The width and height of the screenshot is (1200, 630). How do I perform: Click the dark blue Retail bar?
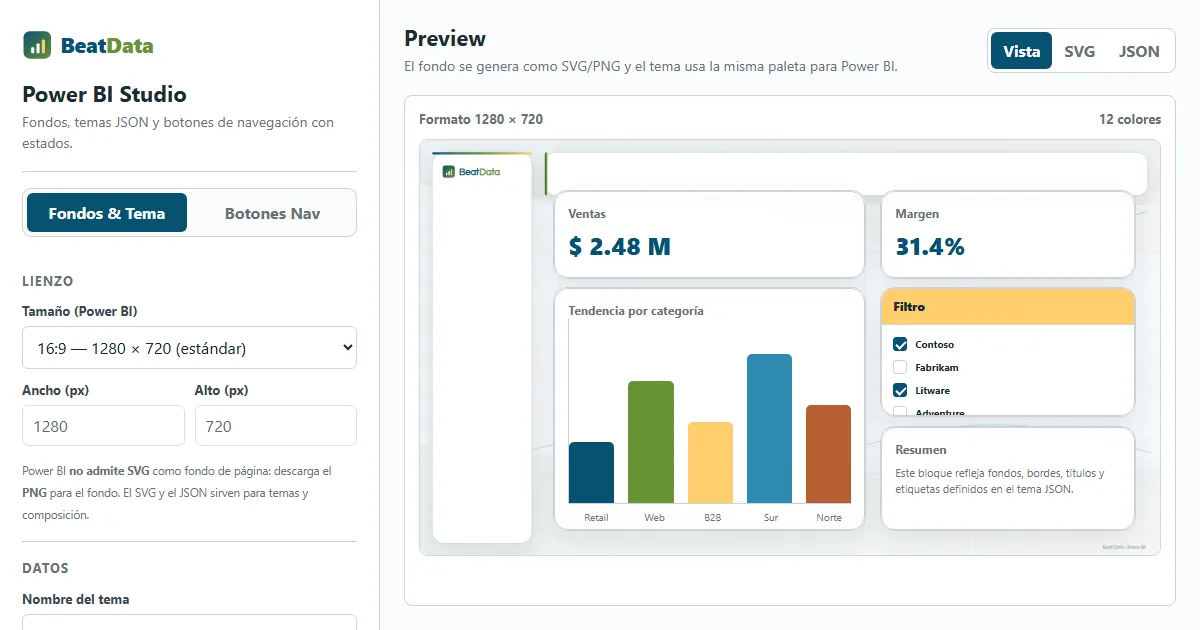pos(591,473)
